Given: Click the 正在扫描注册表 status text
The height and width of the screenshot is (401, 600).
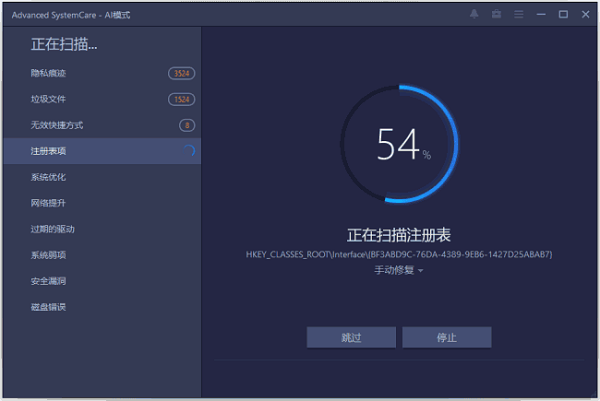Looking at the screenshot, I should click(399, 235).
